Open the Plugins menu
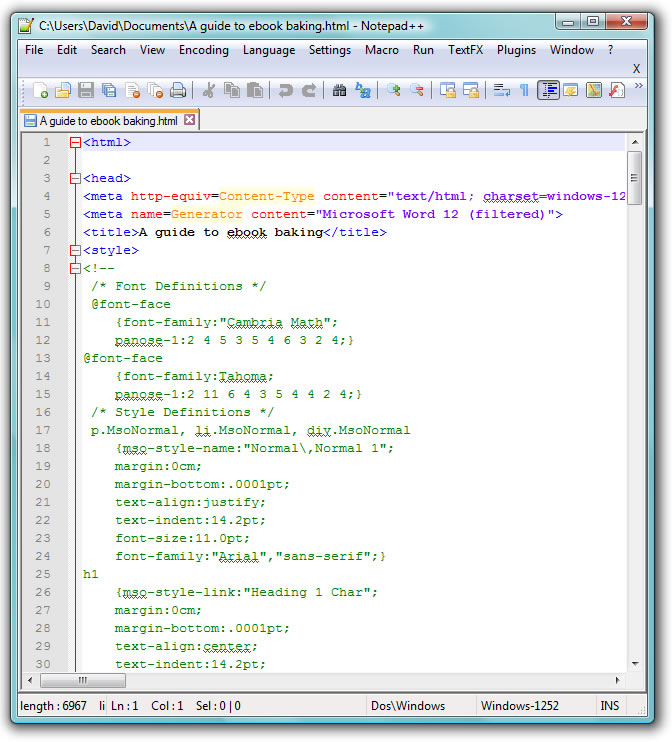This screenshot has width=672, height=742. 516,50
